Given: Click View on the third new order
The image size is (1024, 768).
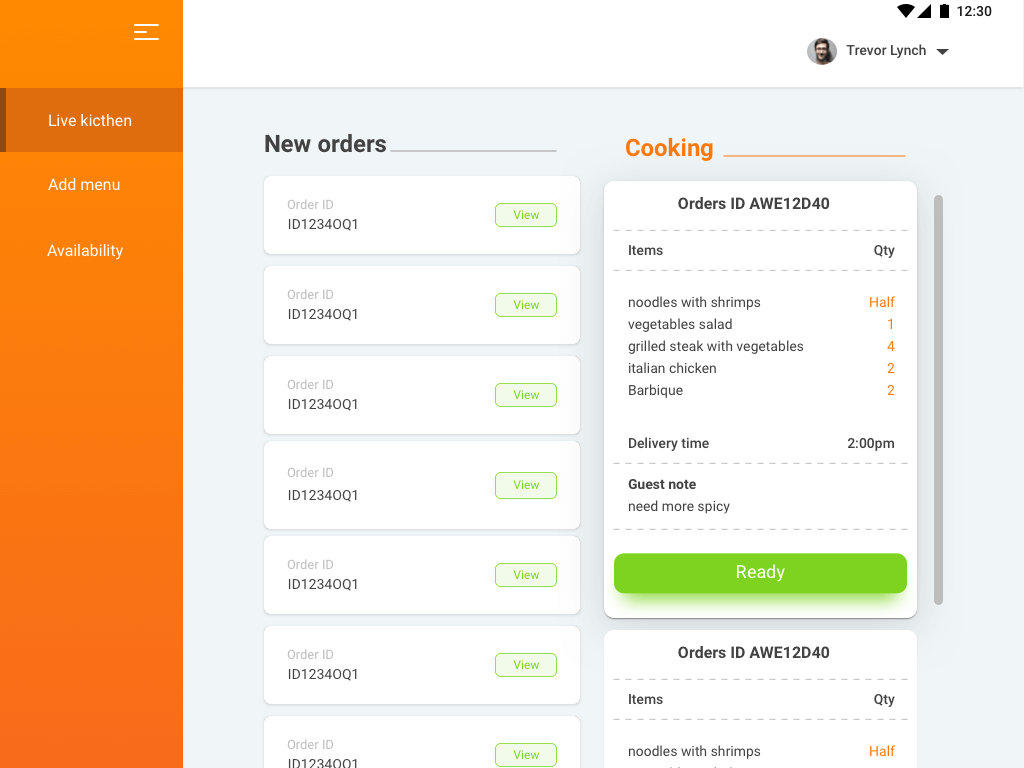Looking at the screenshot, I should [x=526, y=395].
